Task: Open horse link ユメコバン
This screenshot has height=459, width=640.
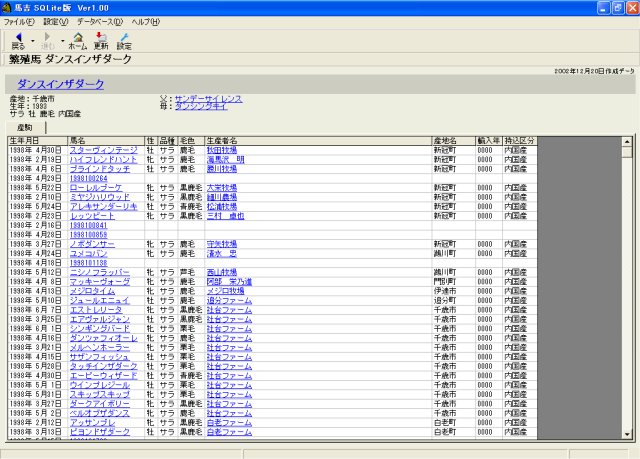Action: [x=89, y=253]
